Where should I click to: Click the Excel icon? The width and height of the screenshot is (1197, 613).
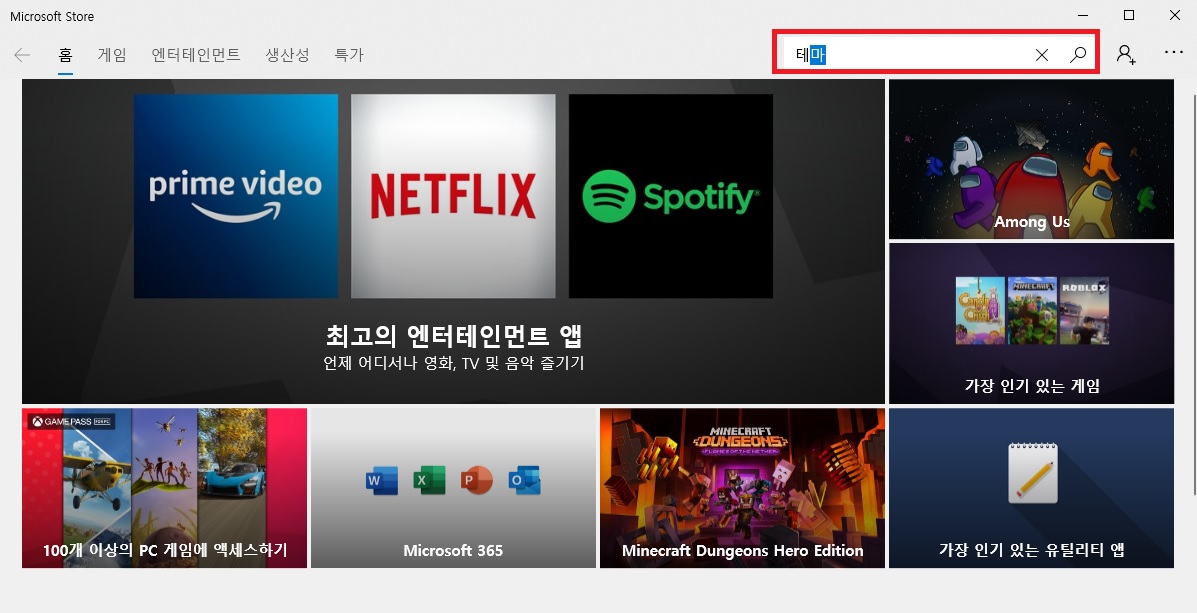(428, 481)
